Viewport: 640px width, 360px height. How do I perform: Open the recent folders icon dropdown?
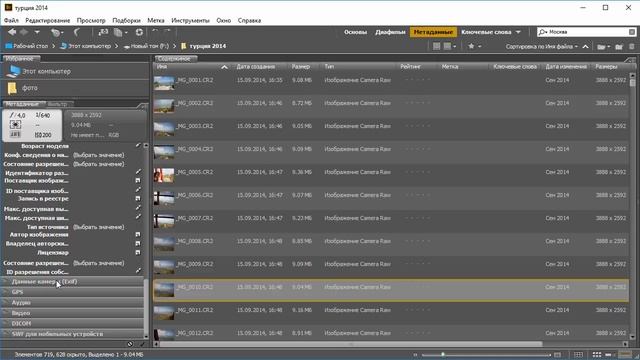coord(603,47)
